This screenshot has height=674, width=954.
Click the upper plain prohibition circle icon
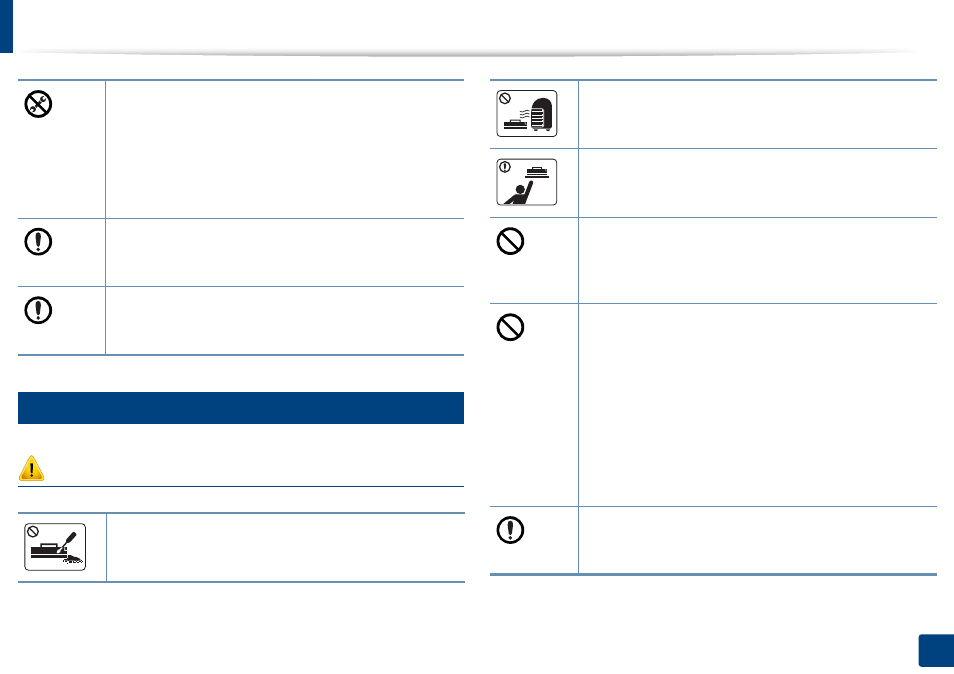coord(510,241)
